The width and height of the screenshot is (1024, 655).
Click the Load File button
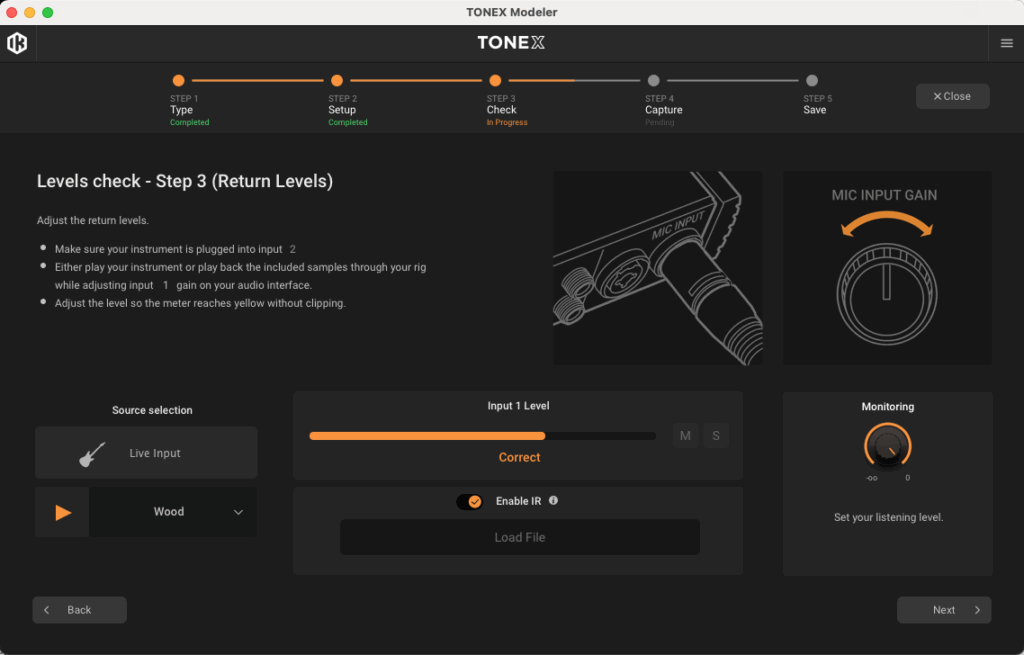coord(519,537)
